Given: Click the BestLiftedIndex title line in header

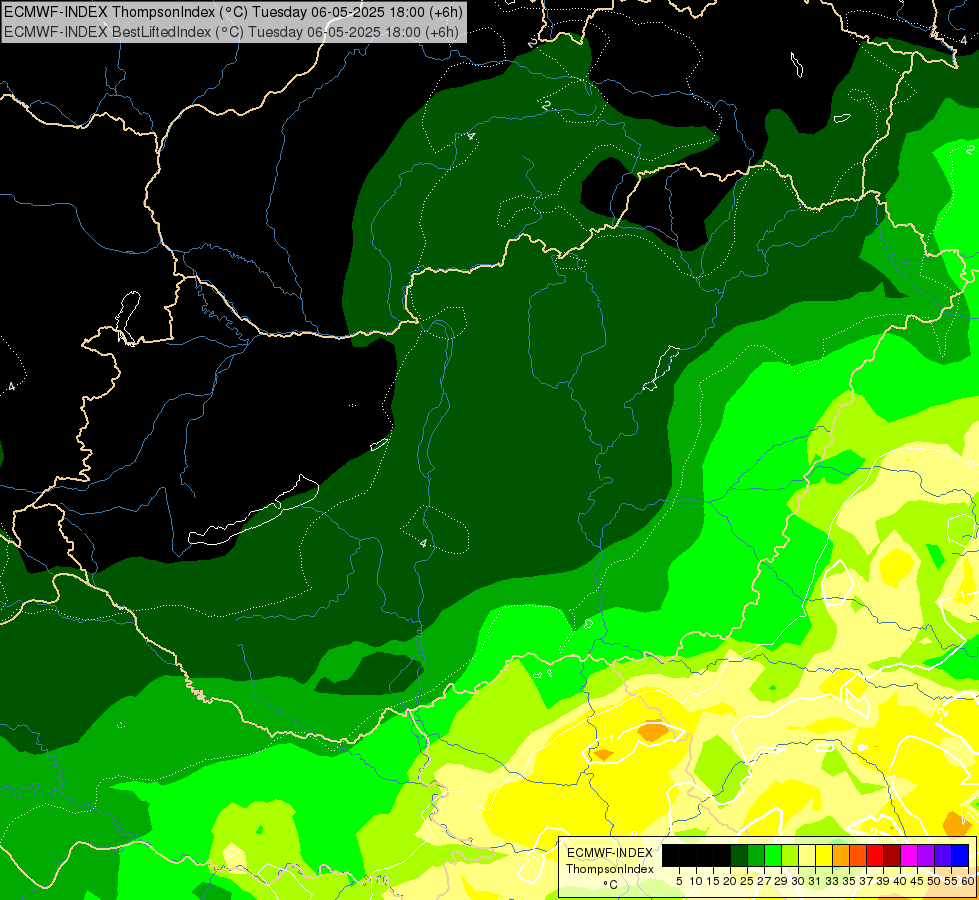Looking at the screenshot, I should pyautogui.click(x=232, y=31).
